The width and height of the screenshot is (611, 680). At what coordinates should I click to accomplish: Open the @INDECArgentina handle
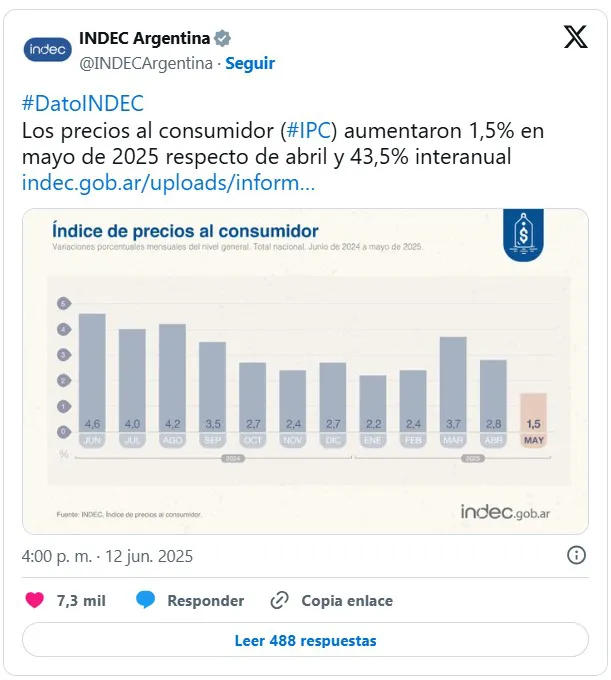pos(146,63)
